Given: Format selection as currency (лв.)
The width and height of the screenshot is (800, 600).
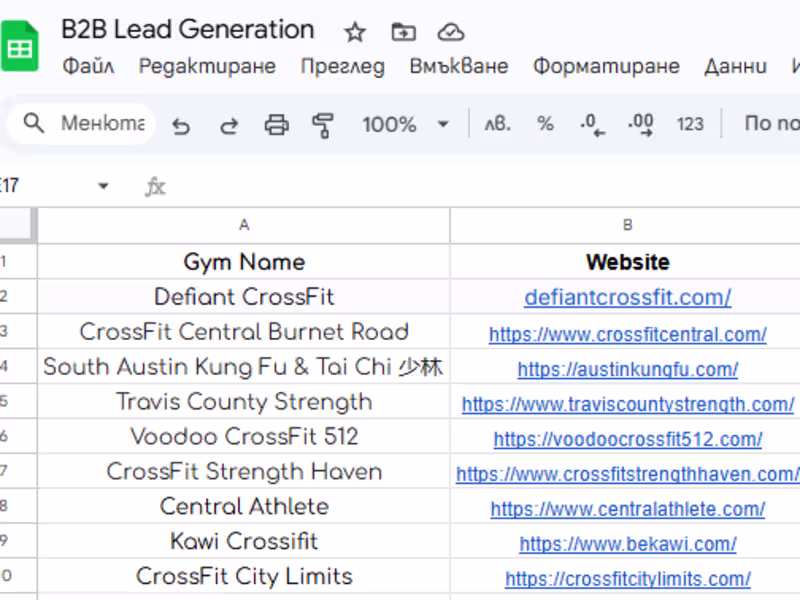Looking at the screenshot, I should [497, 123].
